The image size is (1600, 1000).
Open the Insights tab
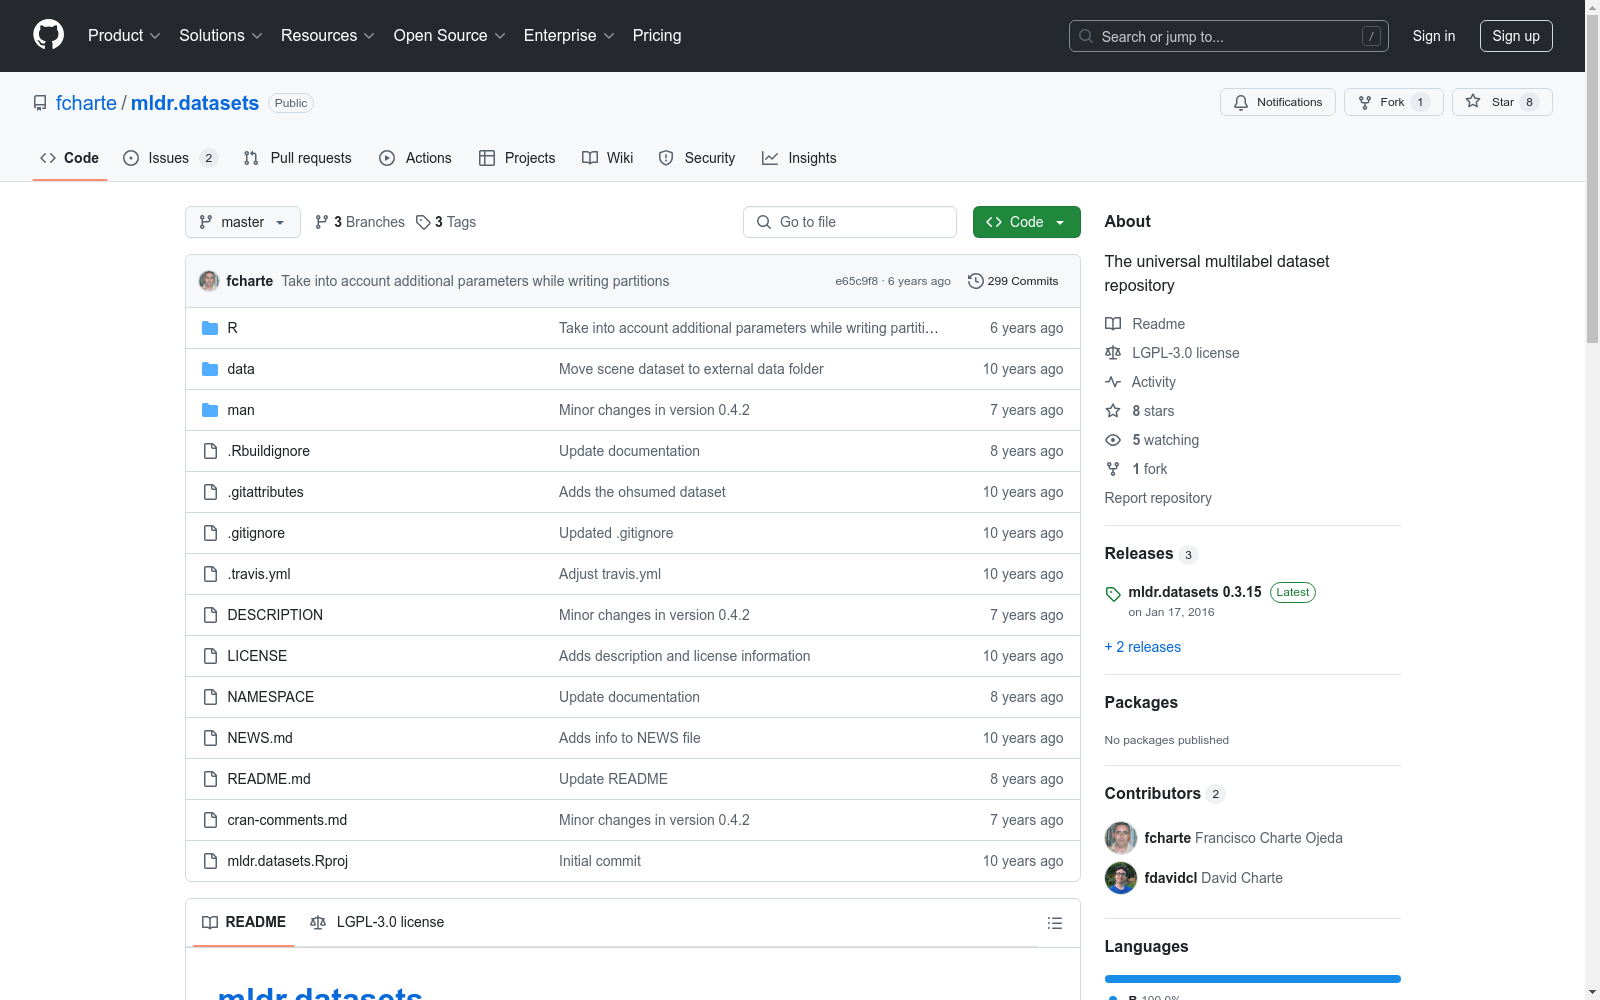coord(799,158)
